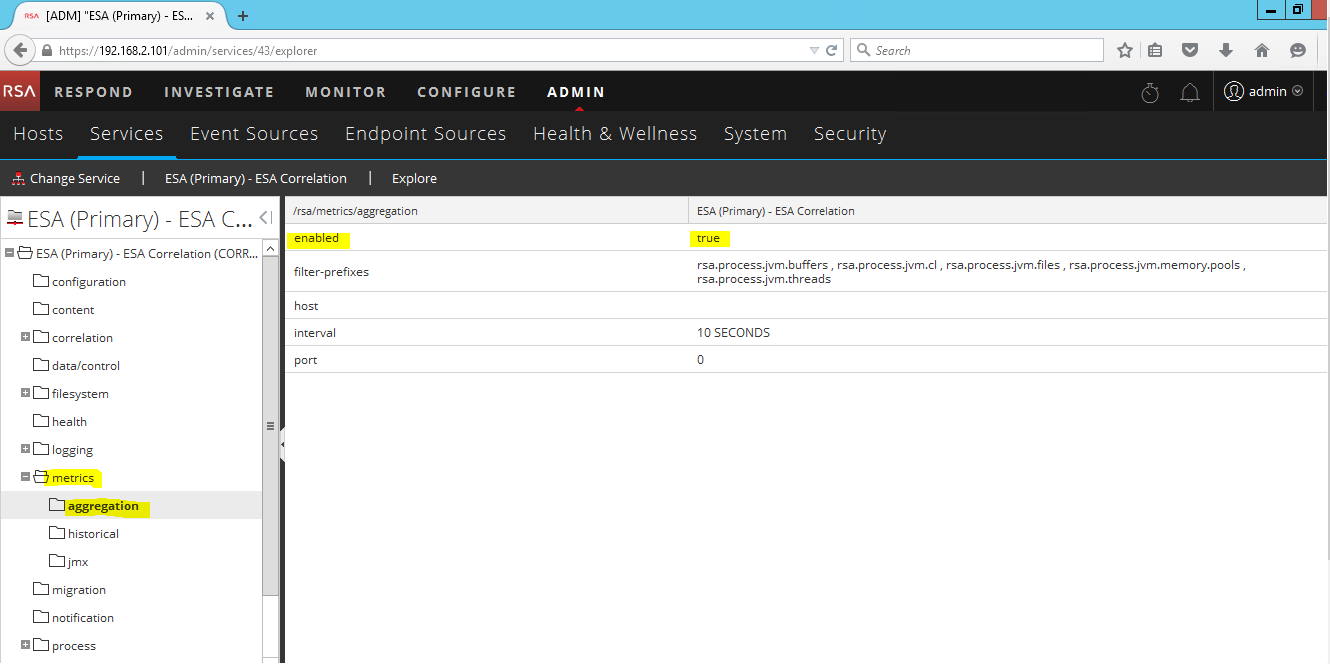The height and width of the screenshot is (664, 1330).
Task: Click the Pocket save icon
Action: pyautogui.click(x=1190, y=50)
